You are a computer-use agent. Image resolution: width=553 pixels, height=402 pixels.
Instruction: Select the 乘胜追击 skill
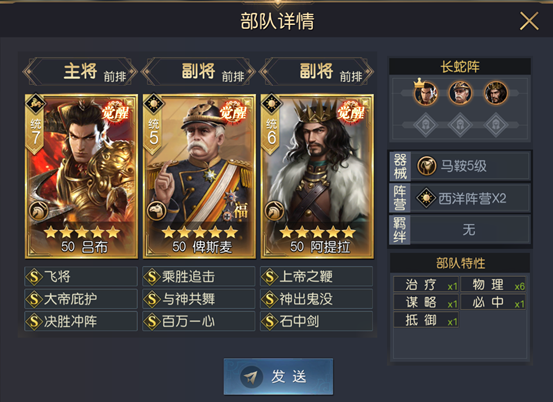point(199,276)
